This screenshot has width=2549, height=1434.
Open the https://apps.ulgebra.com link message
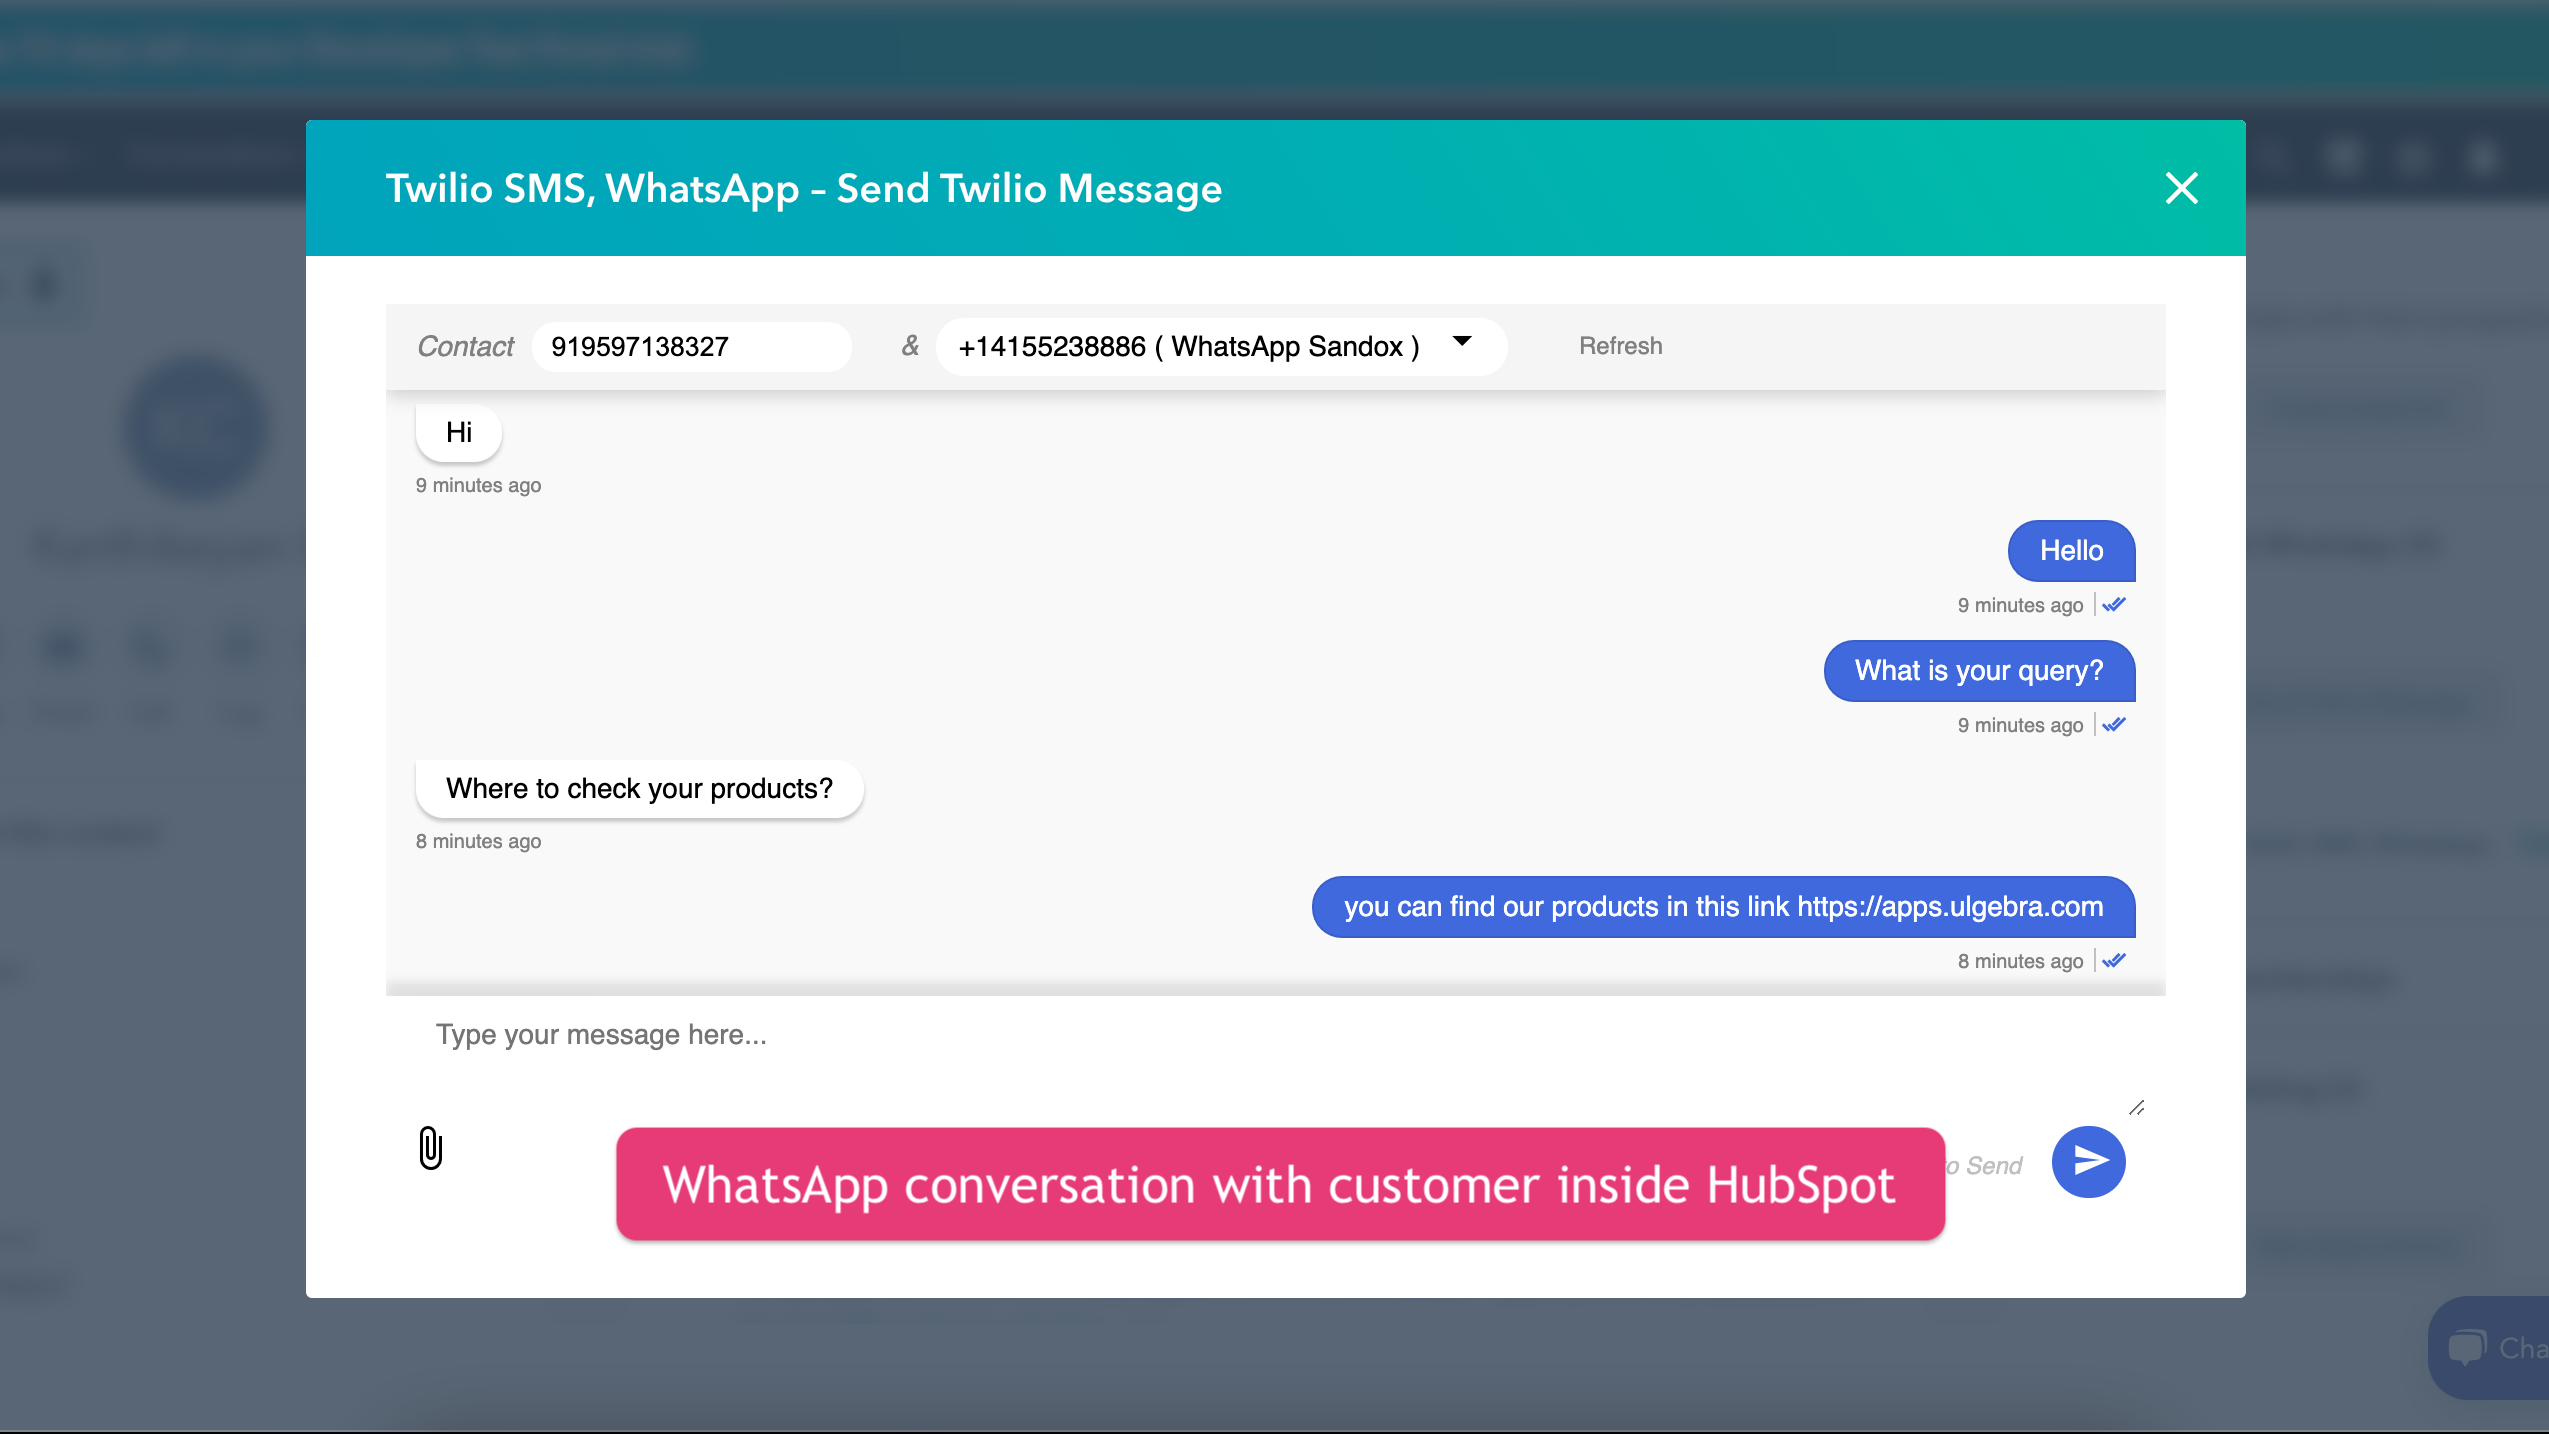1723,907
